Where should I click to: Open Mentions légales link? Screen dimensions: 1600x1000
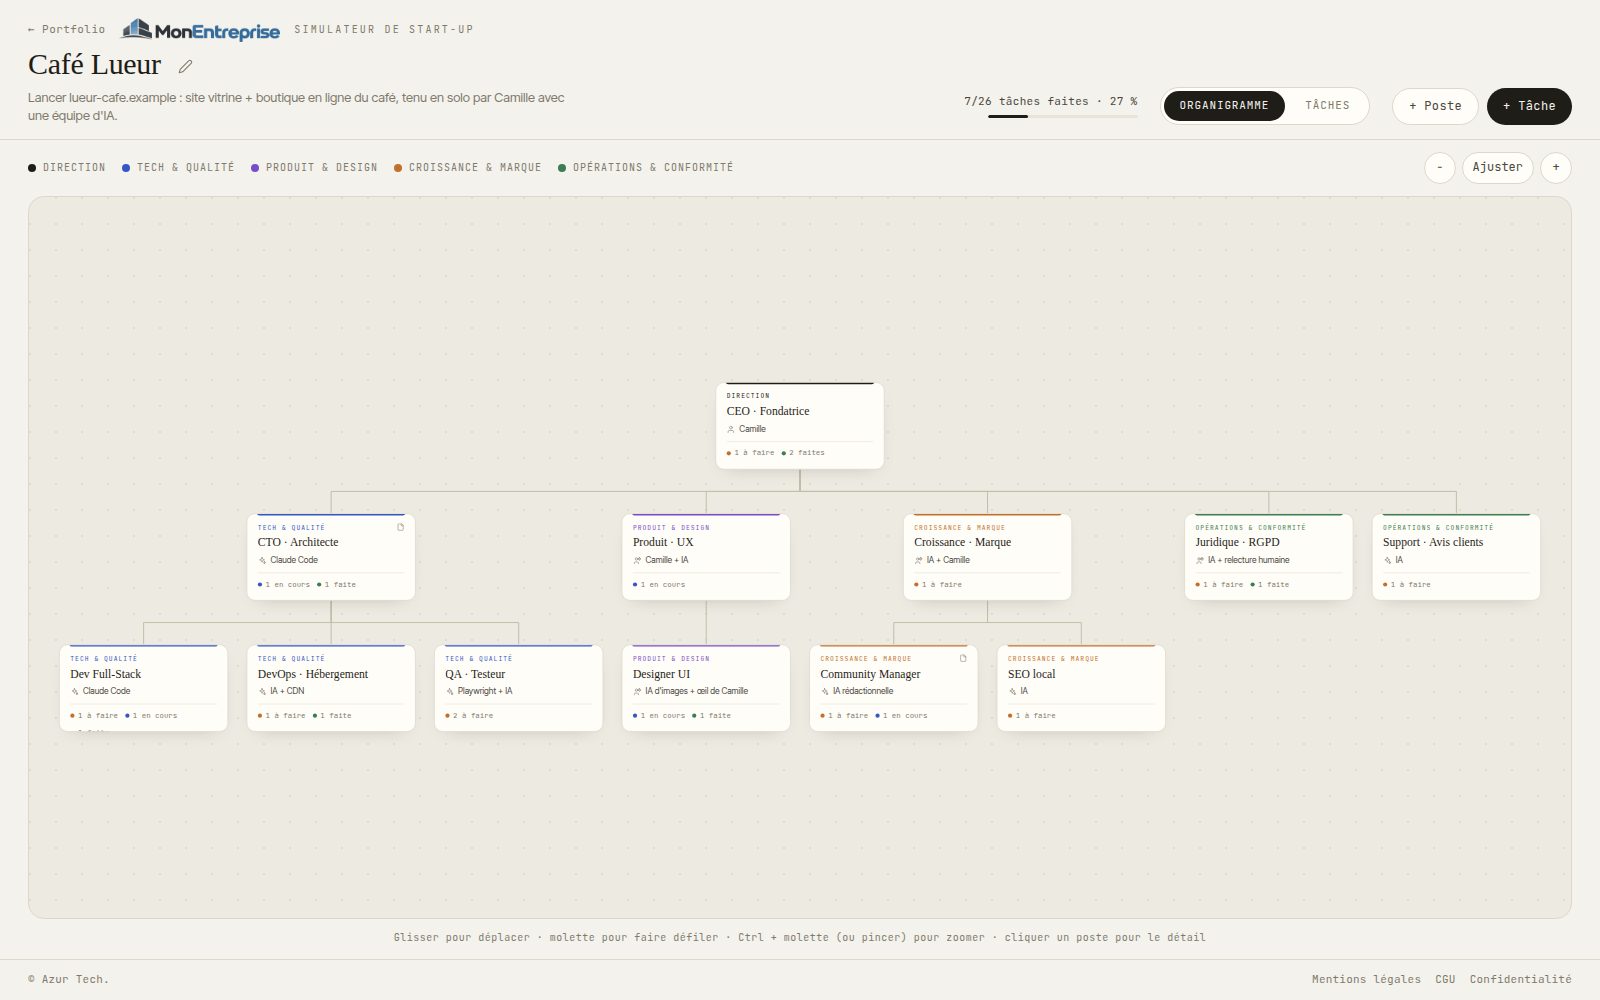click(x=1366, y=979)
